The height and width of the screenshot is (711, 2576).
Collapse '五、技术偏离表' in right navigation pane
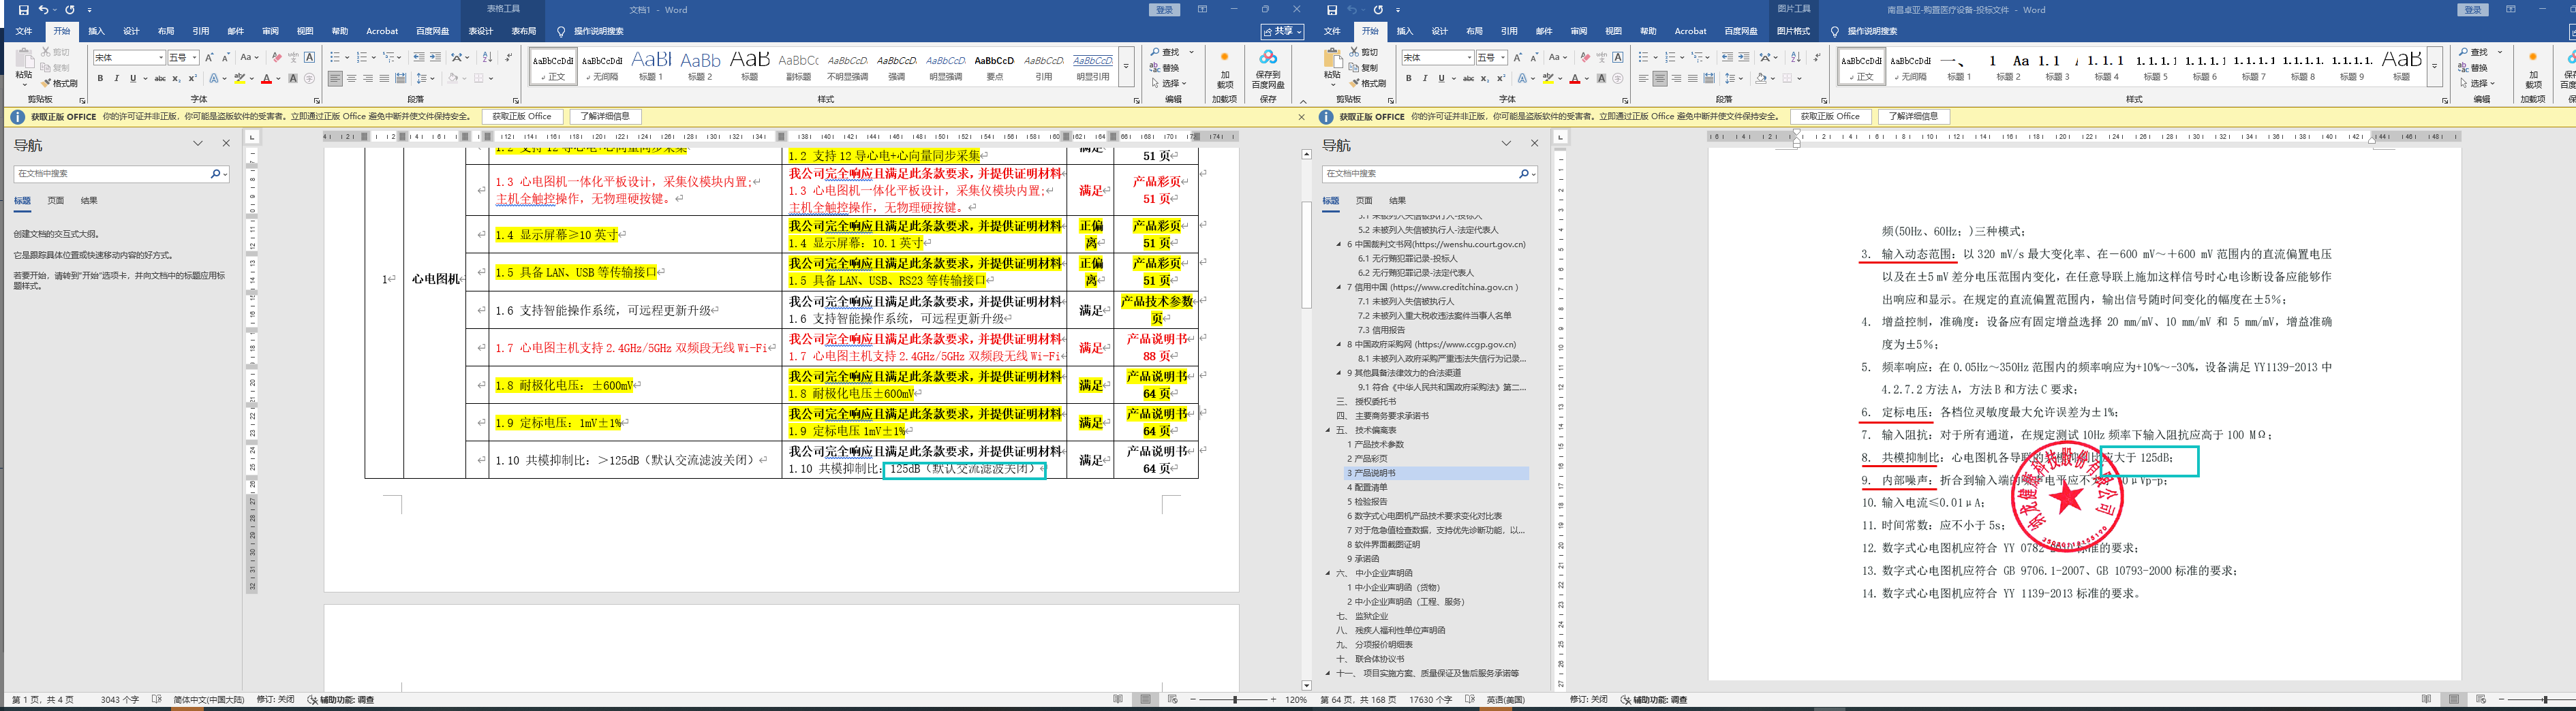click(x=1329, y=430)
